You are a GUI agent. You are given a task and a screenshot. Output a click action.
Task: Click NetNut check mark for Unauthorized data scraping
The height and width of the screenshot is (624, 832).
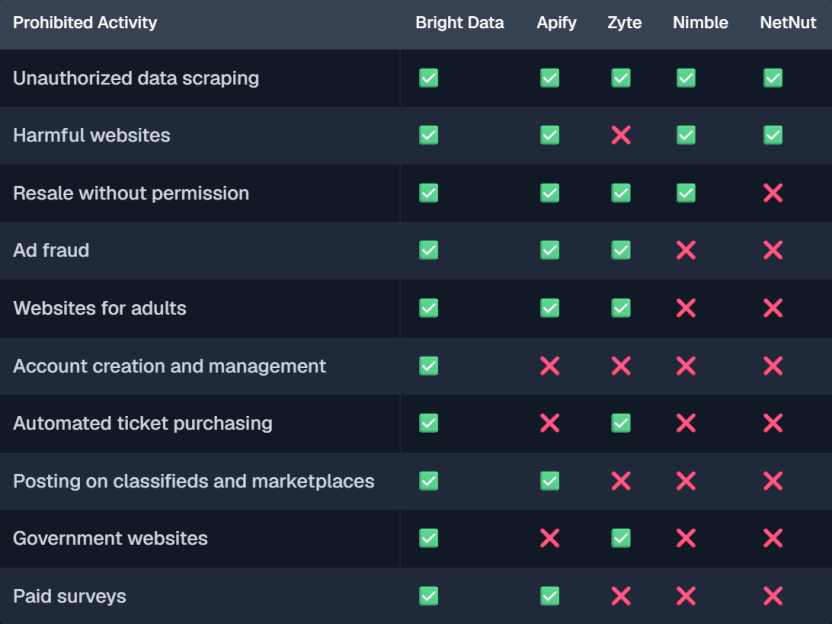click(x=773, y=78)
